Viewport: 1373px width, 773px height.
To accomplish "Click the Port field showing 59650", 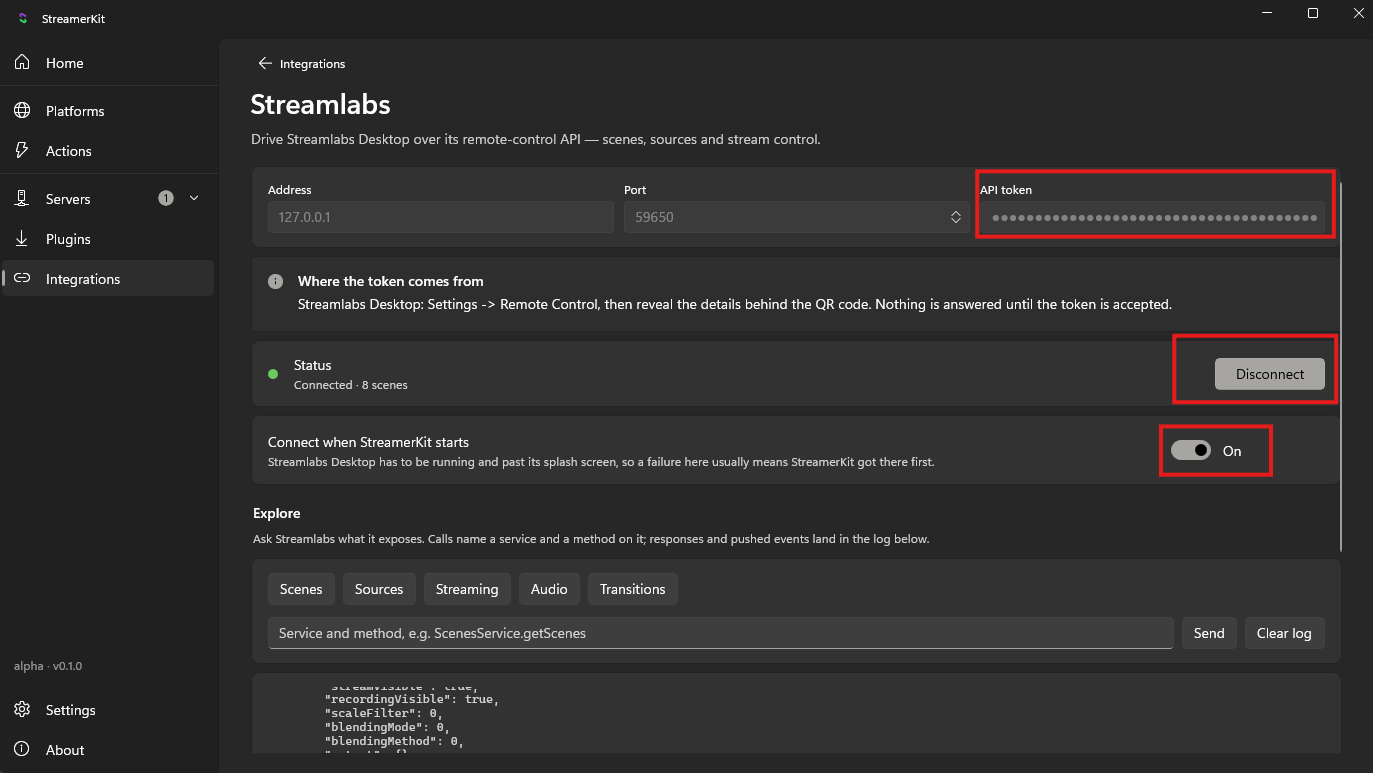I will pos(797,217).
